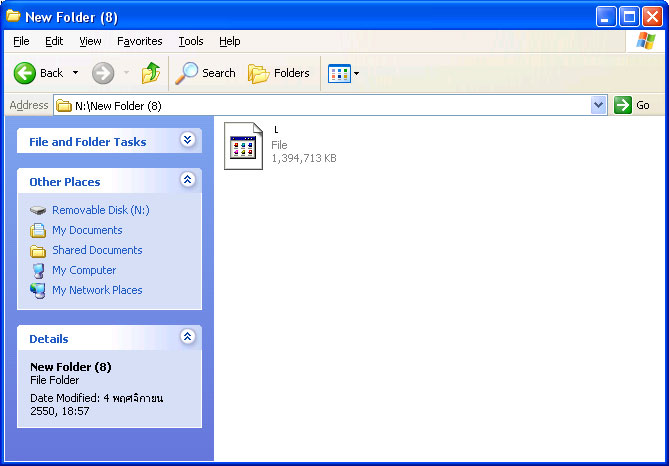Image resolution: width=669 pixels, height=466 pixels.
Task: Open the Back history dropdown arrow
Action: point(76,73)
